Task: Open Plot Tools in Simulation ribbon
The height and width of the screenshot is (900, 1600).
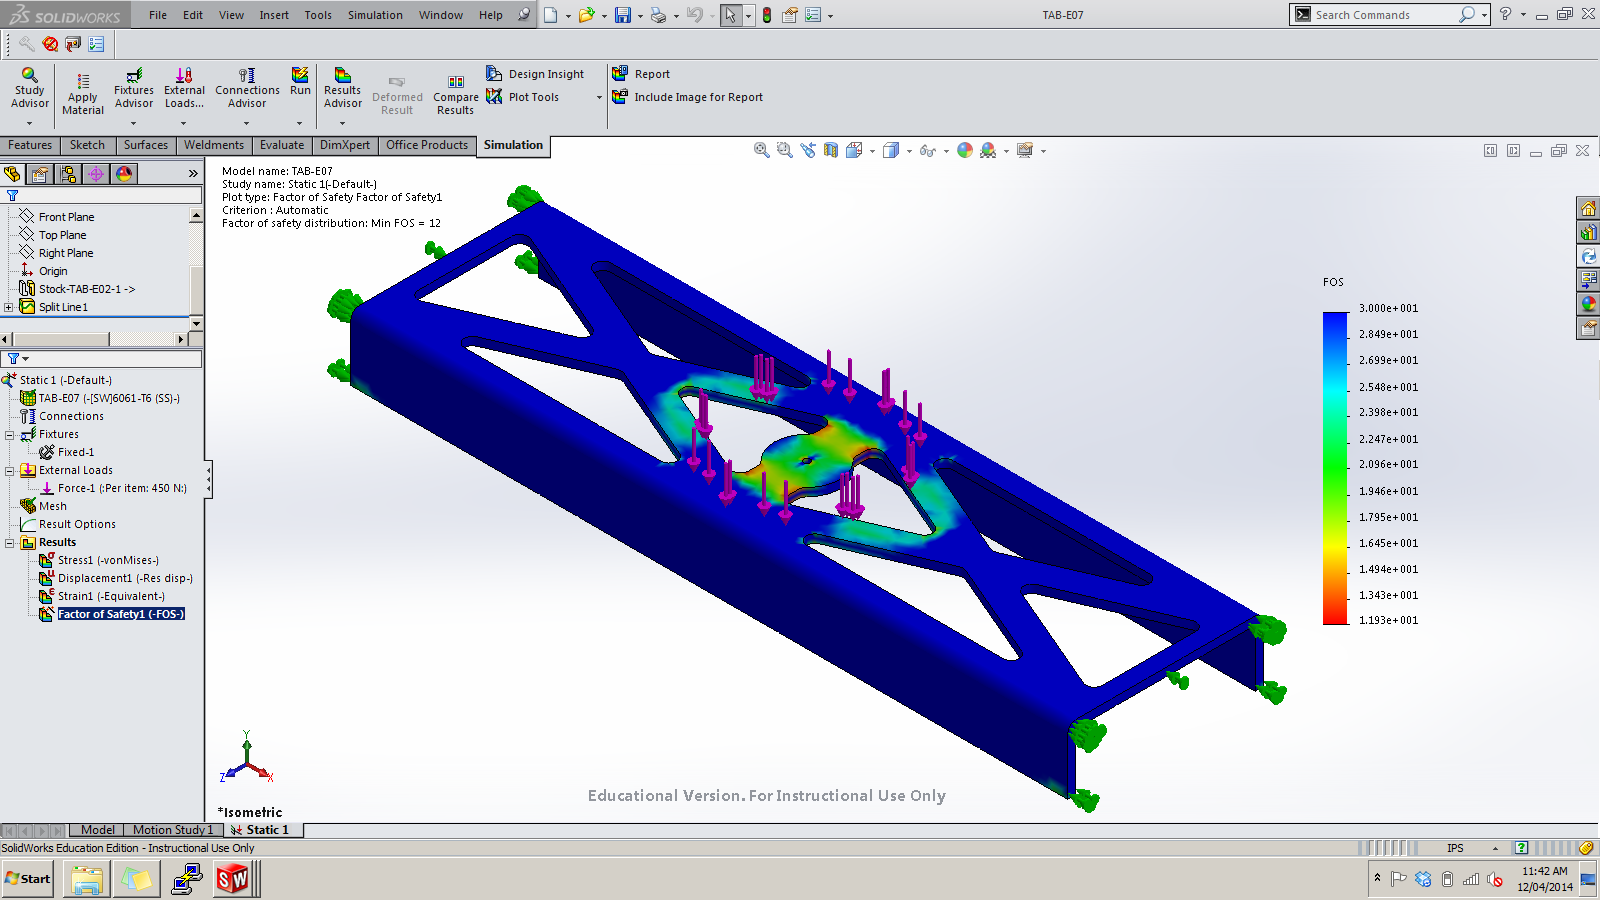Action: (x=531, y=96)
